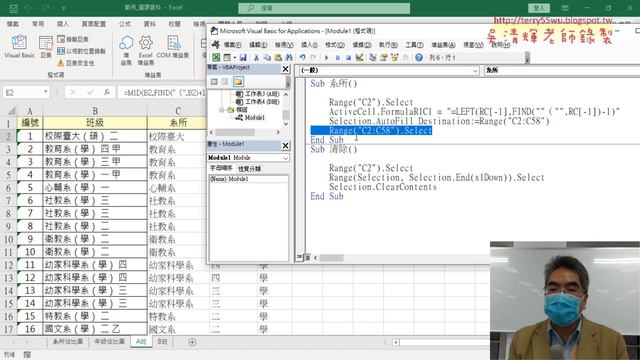Click the Find binoculars icon in VBA toolbar
This screenshot has height=360, width=640.
pyautogui.click(x=289, y=58)
